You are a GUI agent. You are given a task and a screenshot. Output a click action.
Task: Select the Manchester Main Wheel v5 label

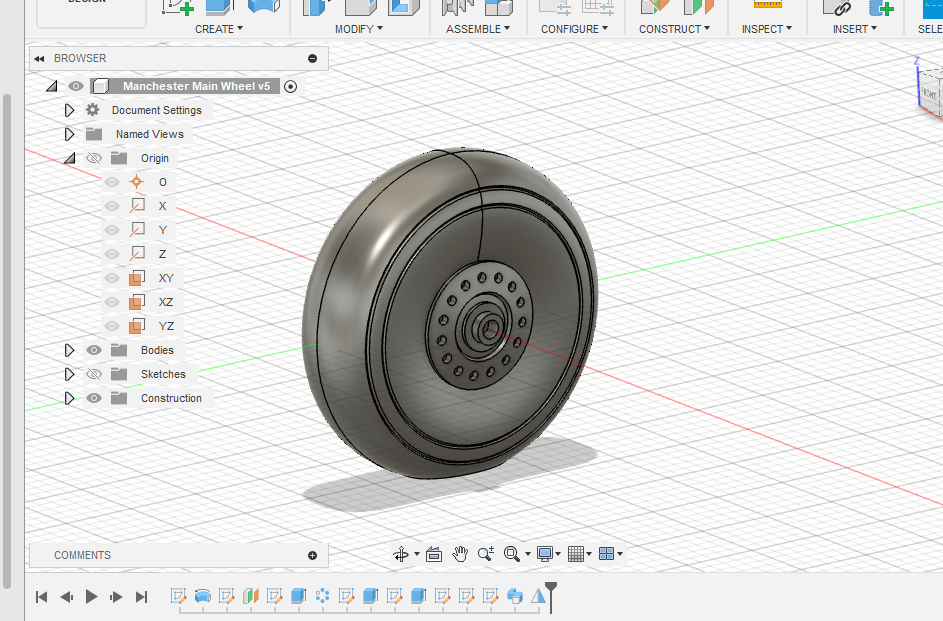point(197,86)
